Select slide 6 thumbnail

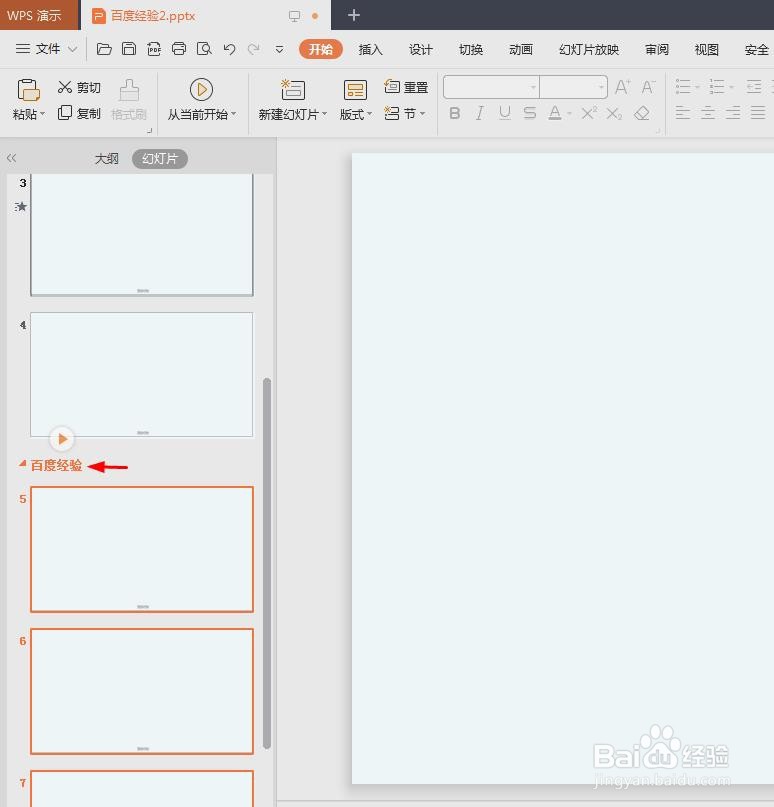(x=142, y=691)
